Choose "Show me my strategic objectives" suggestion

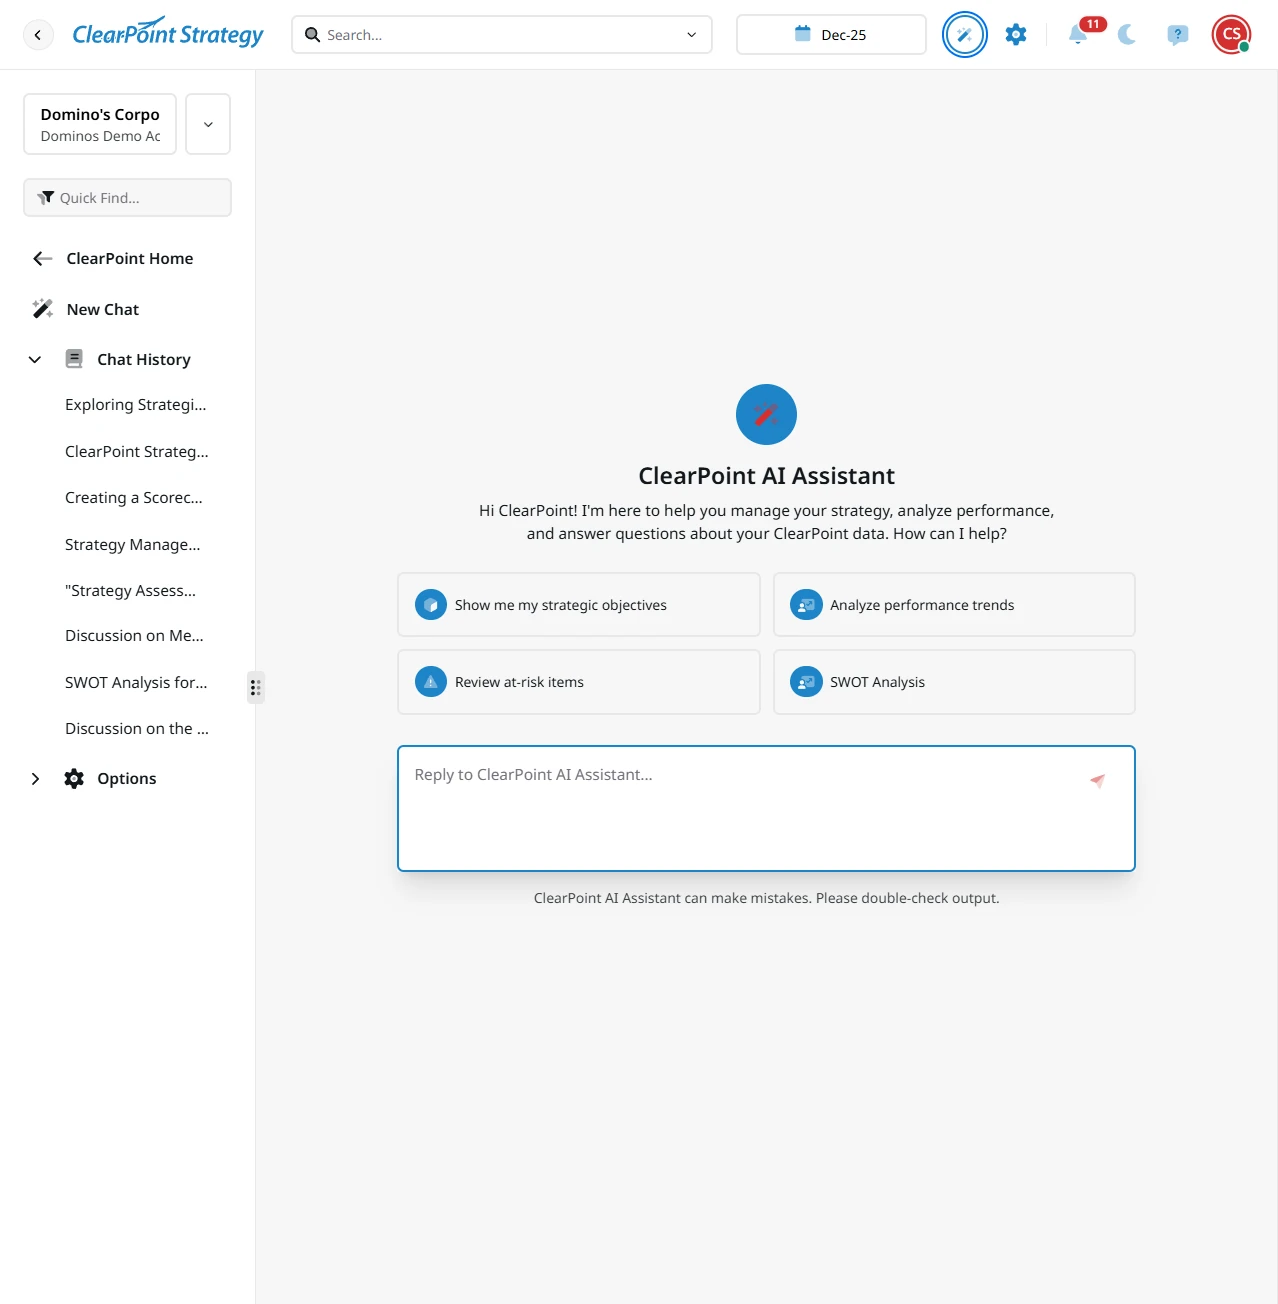(x=579, y=605)
